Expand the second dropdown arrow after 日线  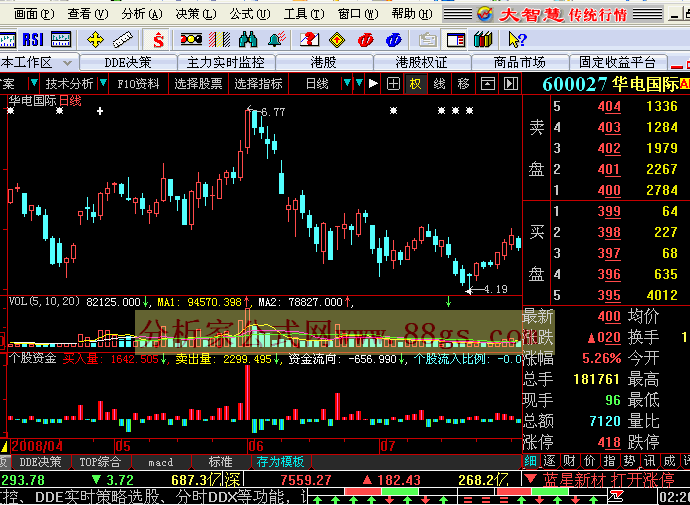point(360,83)
